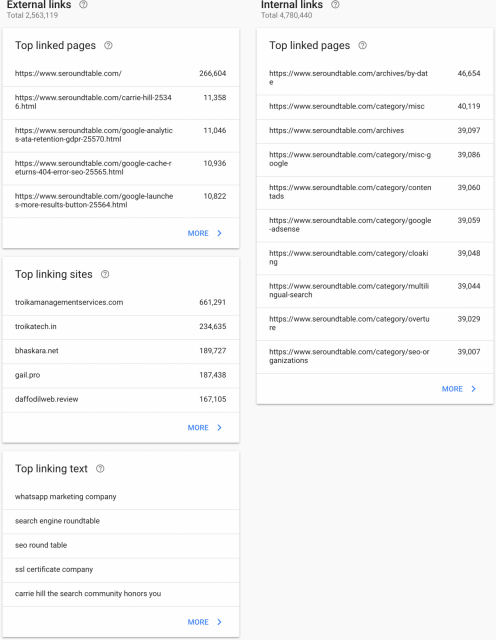
Task: Click help icon beside Internal links heading
Action: pos(335,4)
